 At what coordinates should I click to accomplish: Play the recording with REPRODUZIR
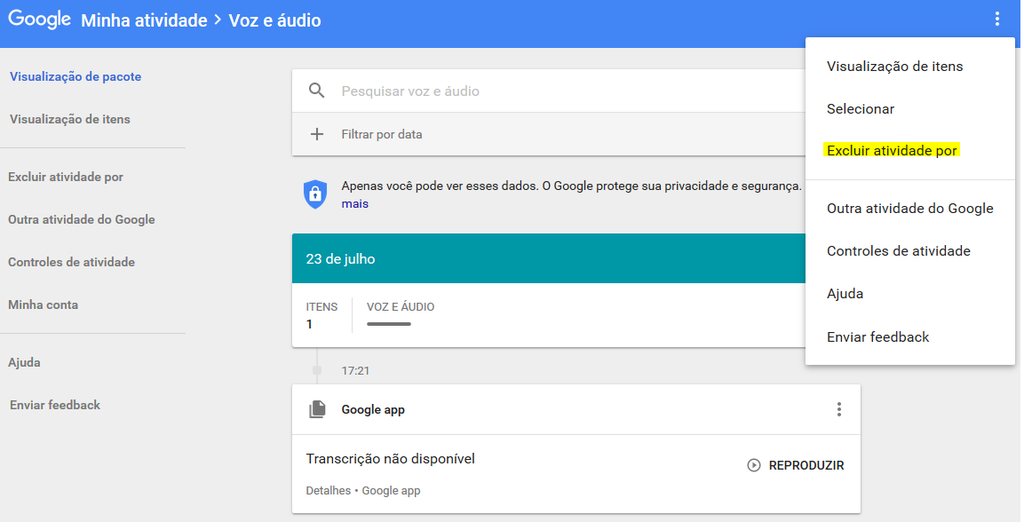[x=795, y=465]
